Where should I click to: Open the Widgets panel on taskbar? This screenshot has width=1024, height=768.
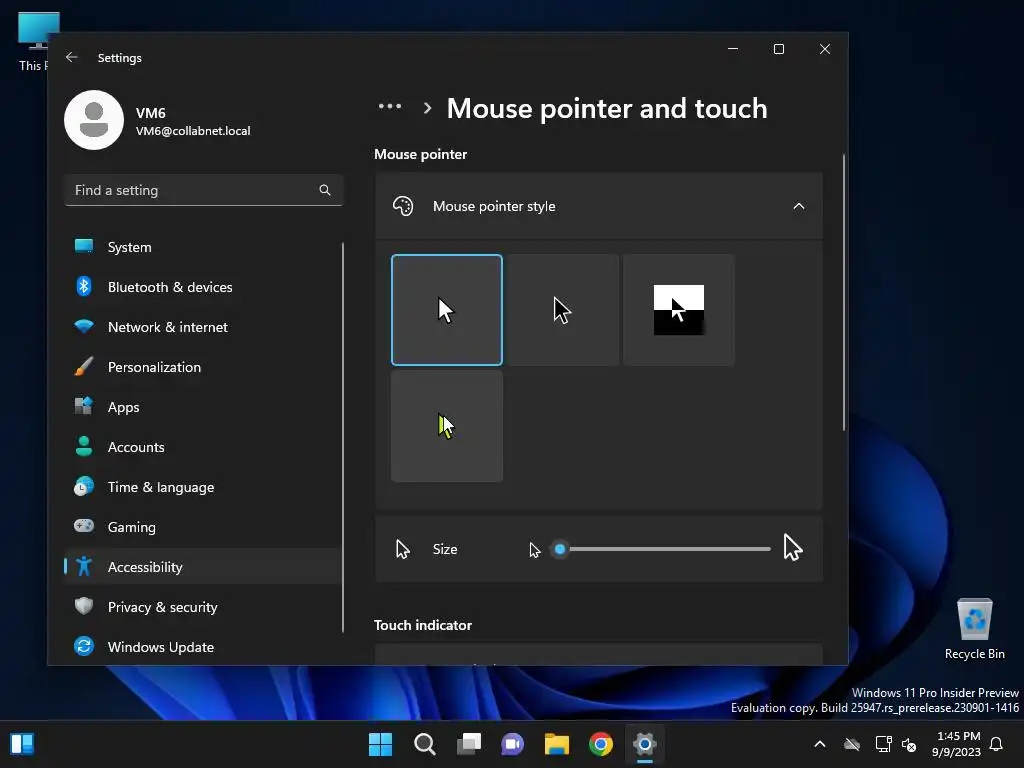[22, 744]
